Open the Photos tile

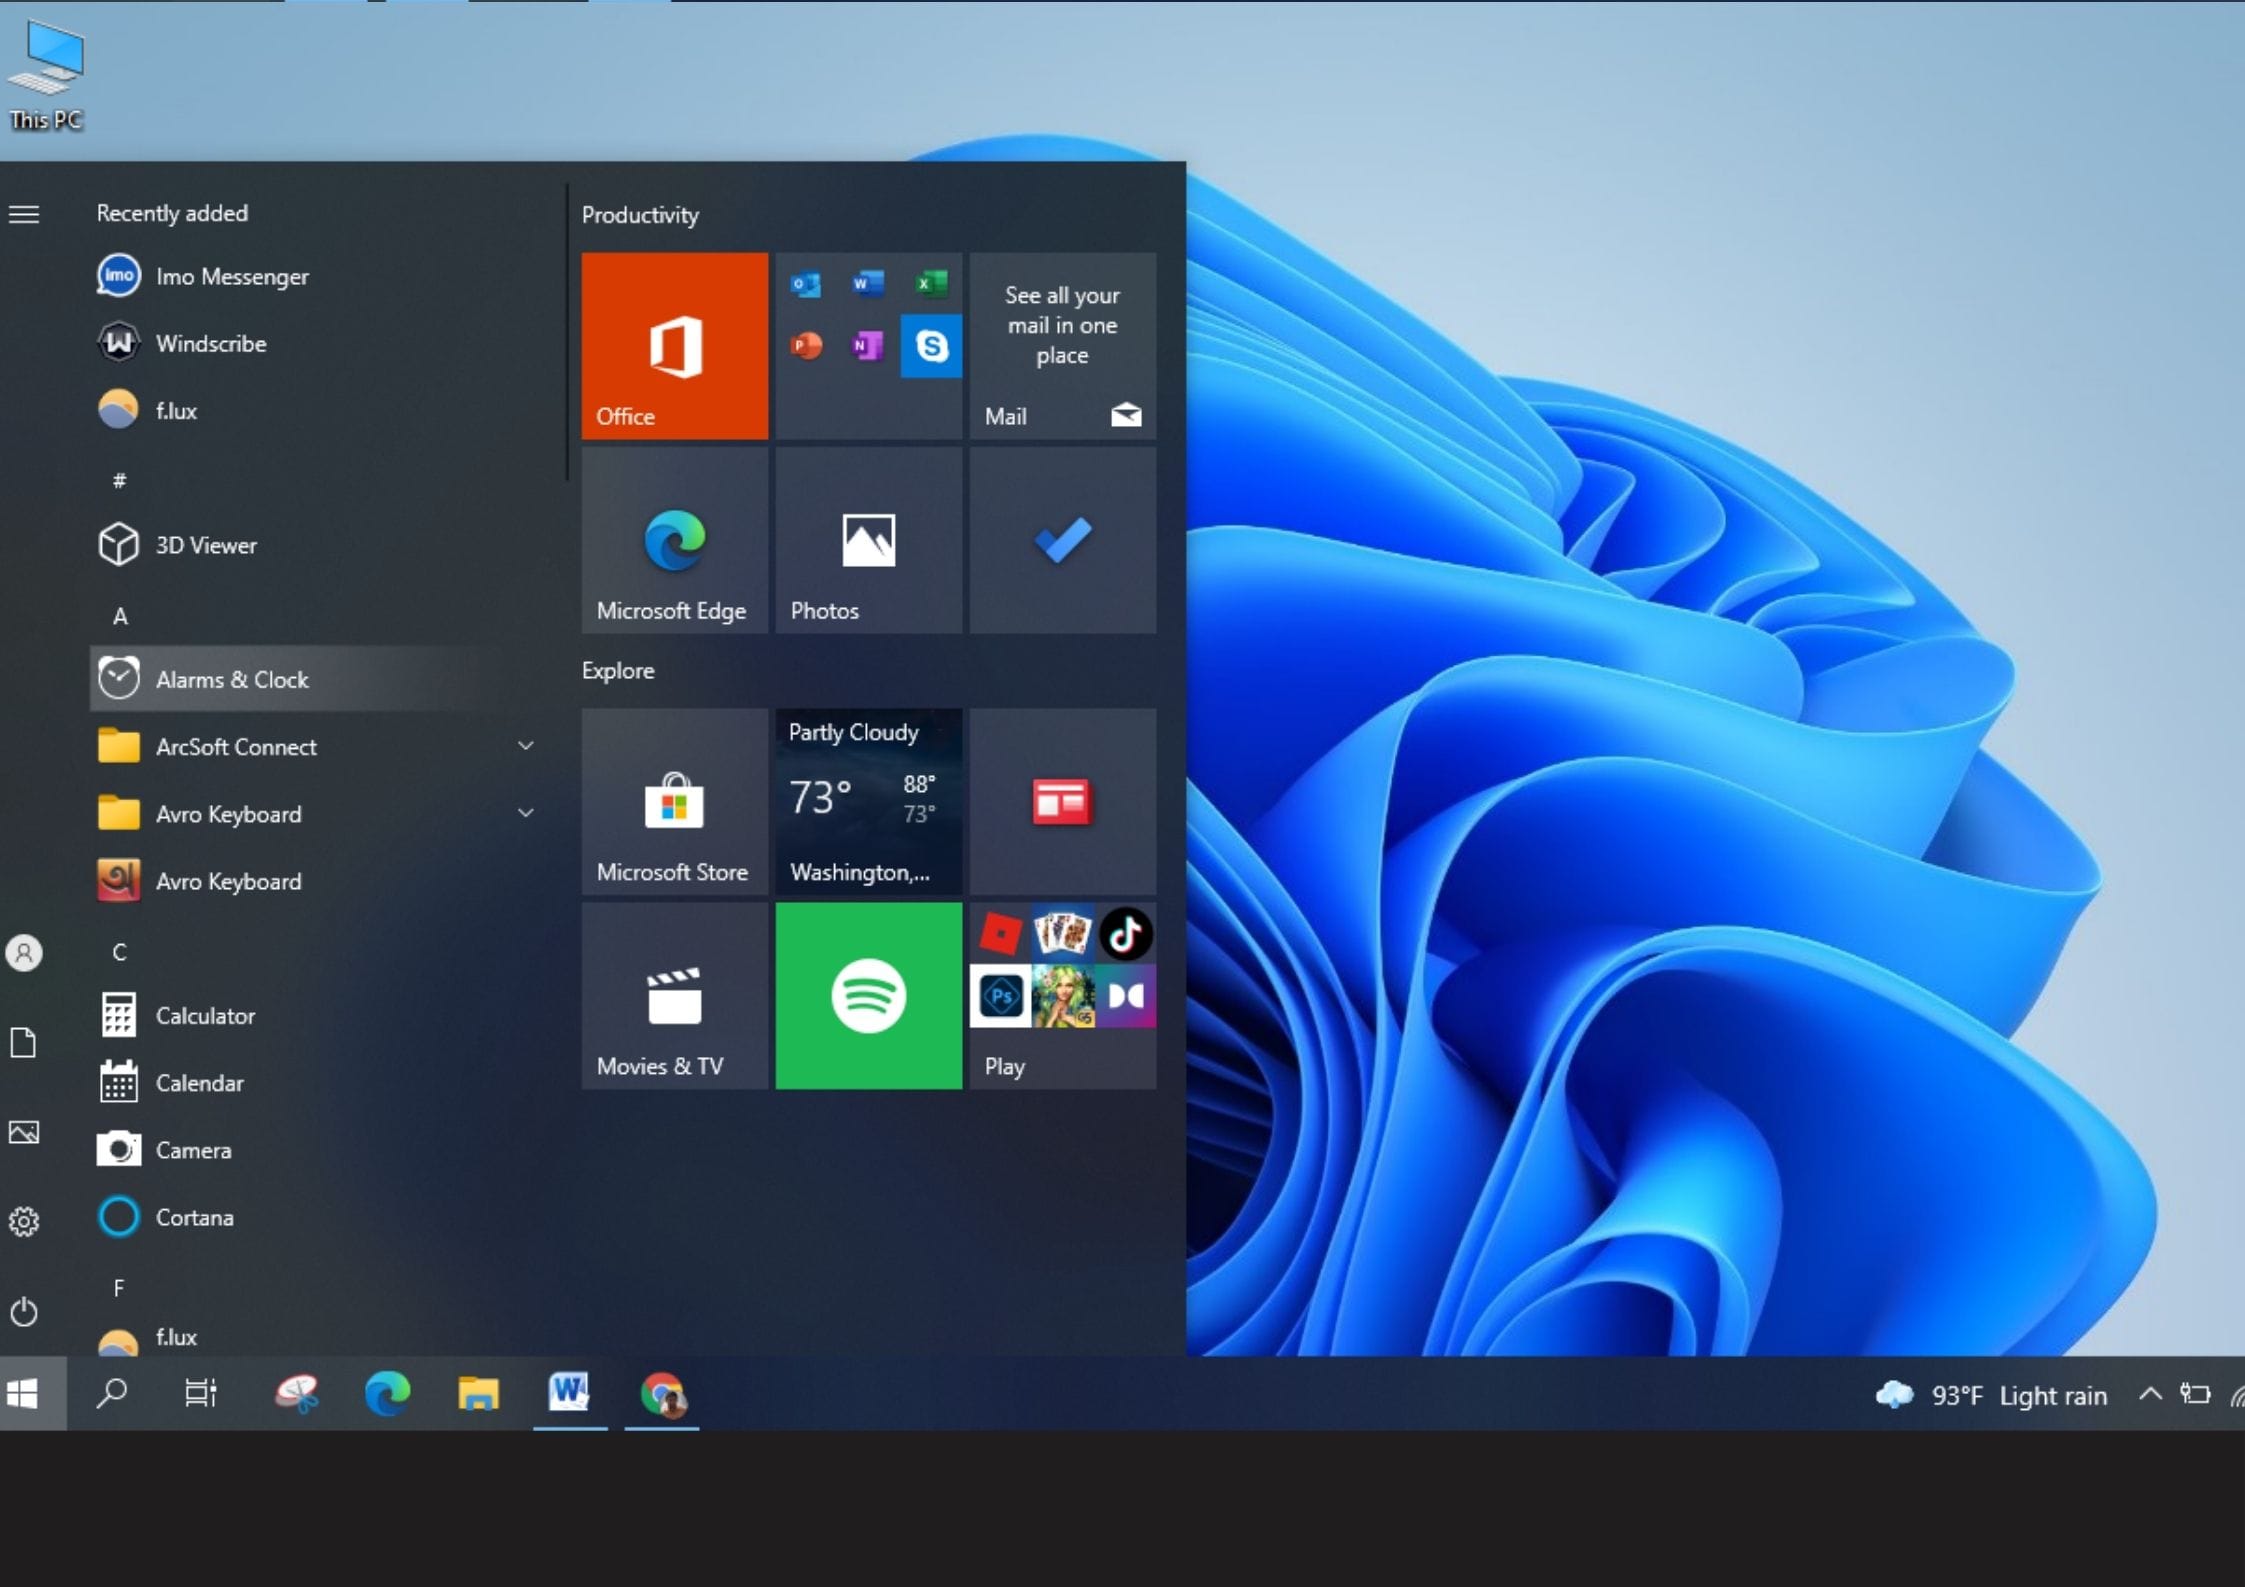pyautogui.click(x=869, y=540)
